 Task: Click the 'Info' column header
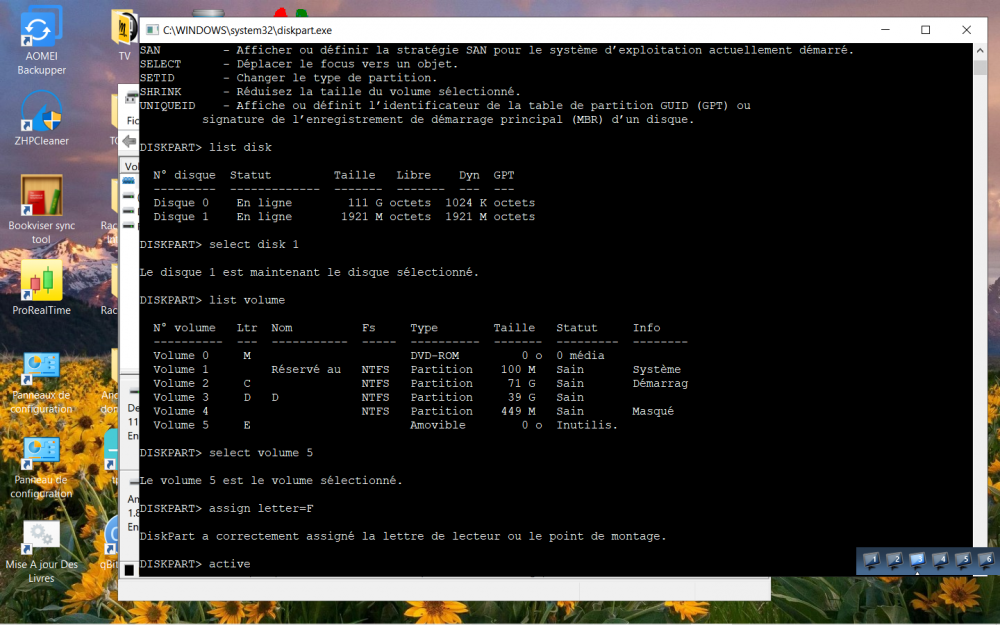pos(647,328)
